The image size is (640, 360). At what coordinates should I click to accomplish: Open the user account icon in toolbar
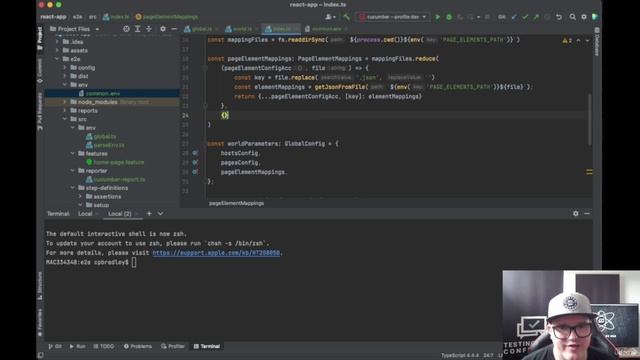[x=330, y=17]
